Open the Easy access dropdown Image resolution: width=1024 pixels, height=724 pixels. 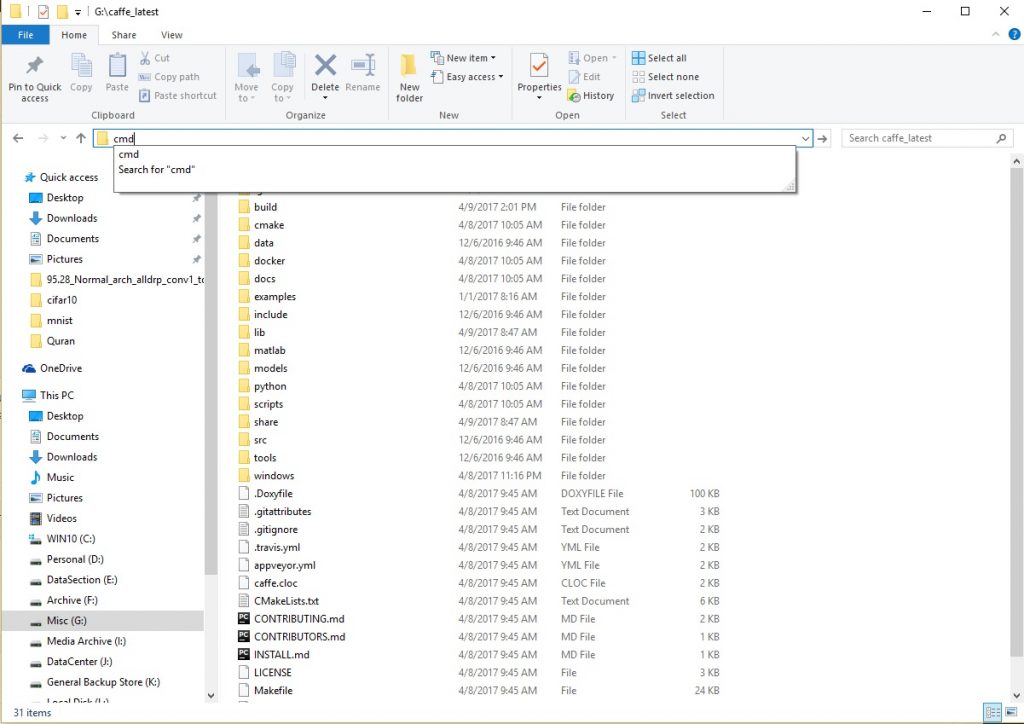click(468, 77)
